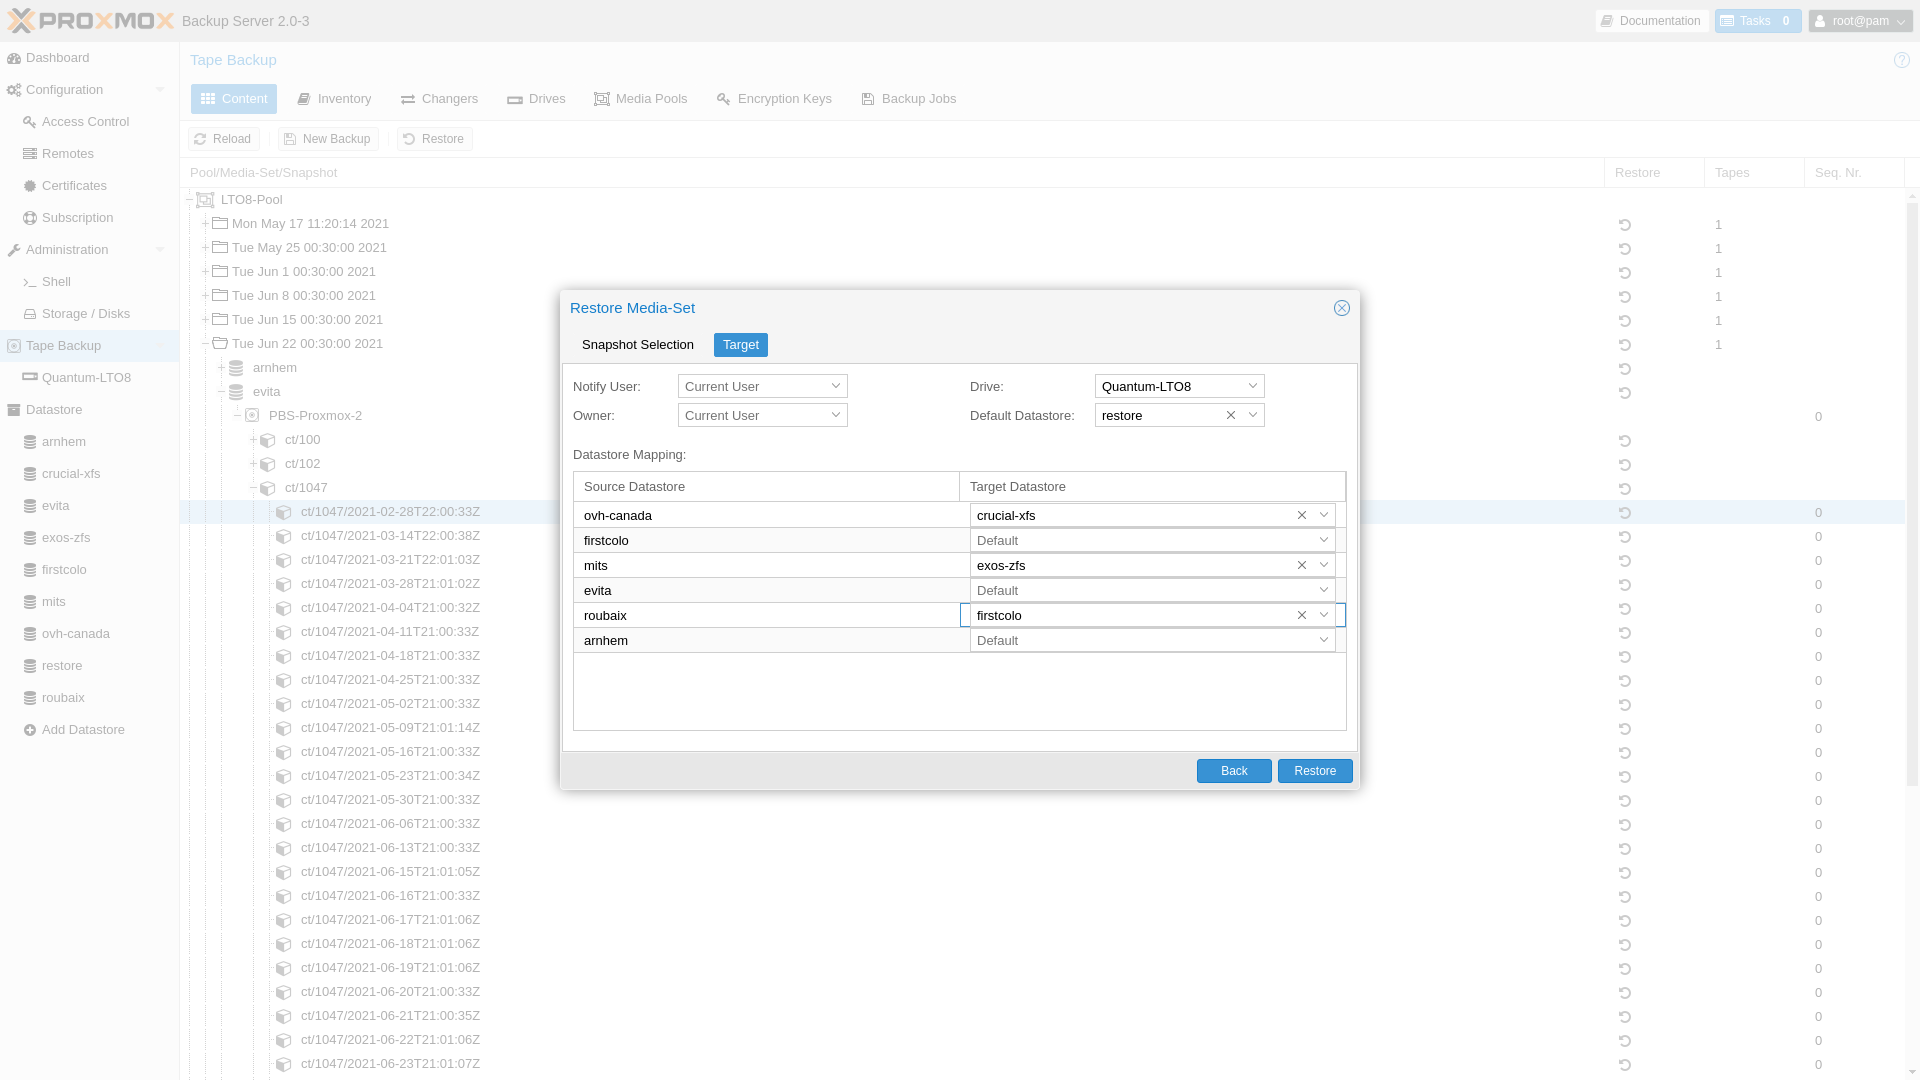Open the Drive Quantum-LTO8 dropdown

point(1252,386)
